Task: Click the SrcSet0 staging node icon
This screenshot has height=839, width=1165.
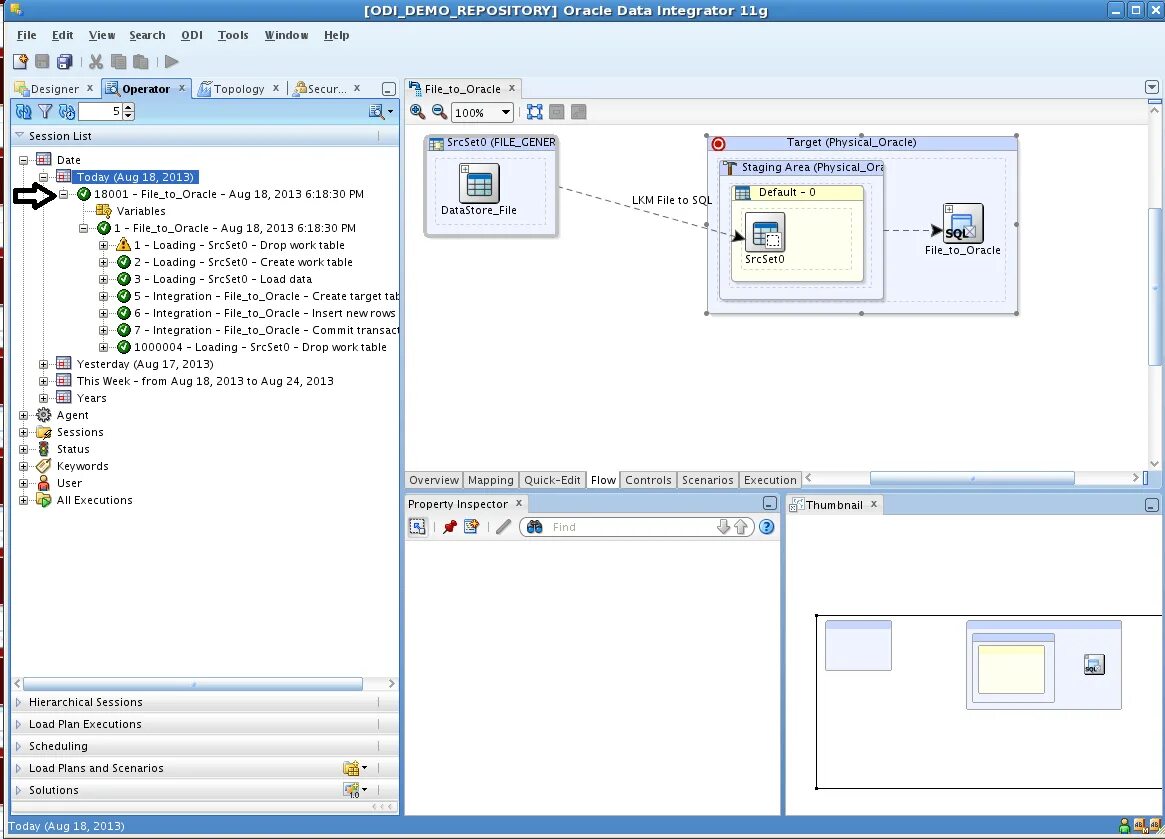Action: (x=765, y=233)
